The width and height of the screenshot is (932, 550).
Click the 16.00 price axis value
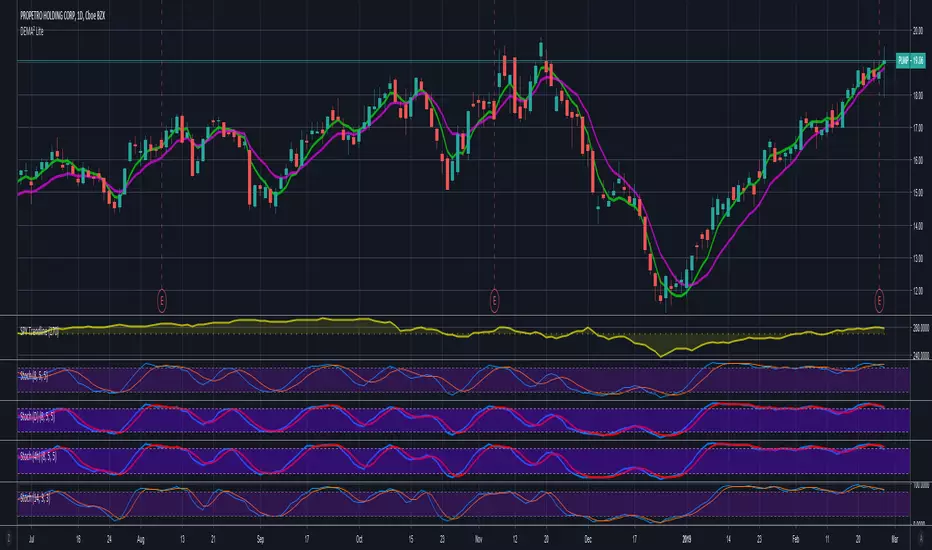pyautogui.click(x=918, y=161)
